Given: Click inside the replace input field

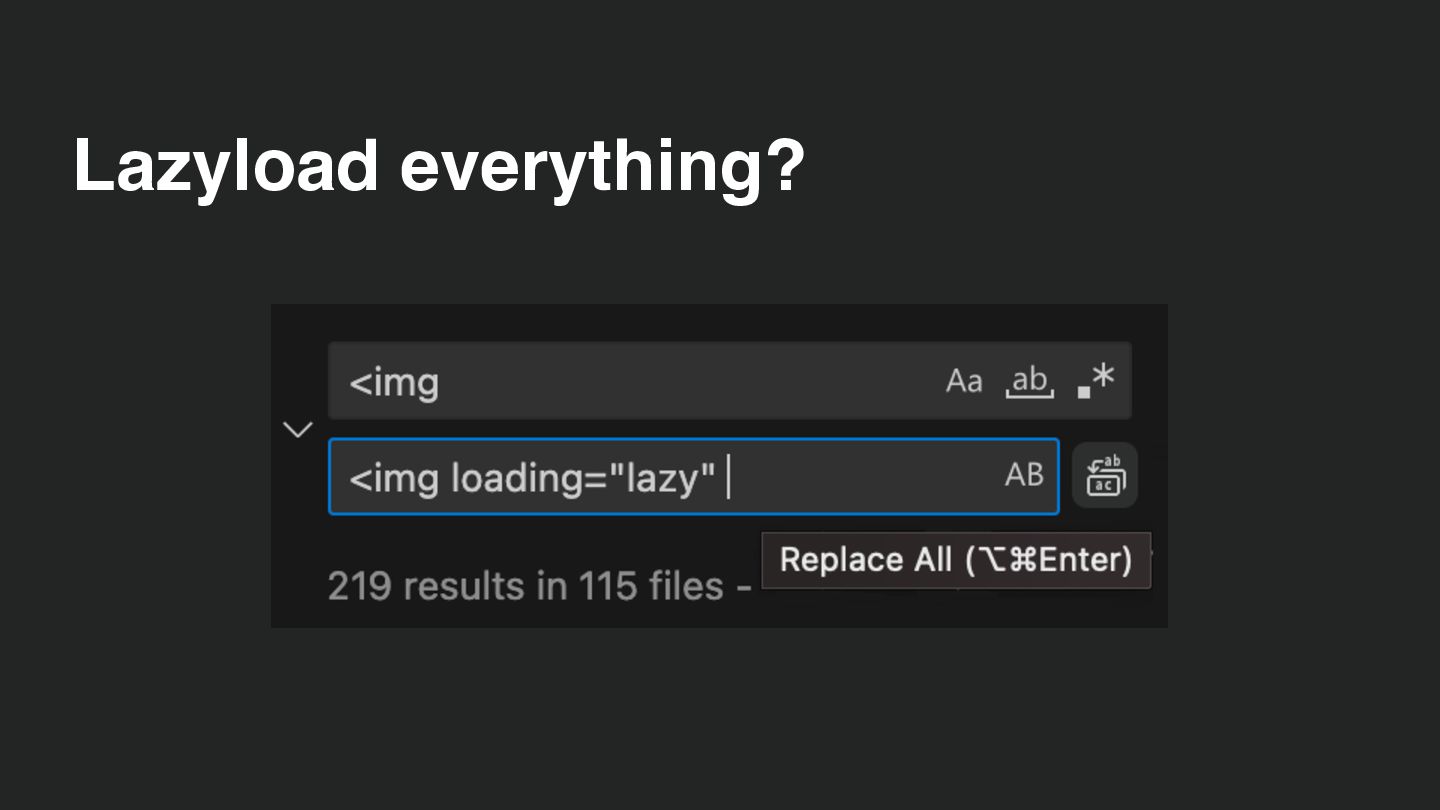Looking at the screenshot, I should [x=860, y=477].
